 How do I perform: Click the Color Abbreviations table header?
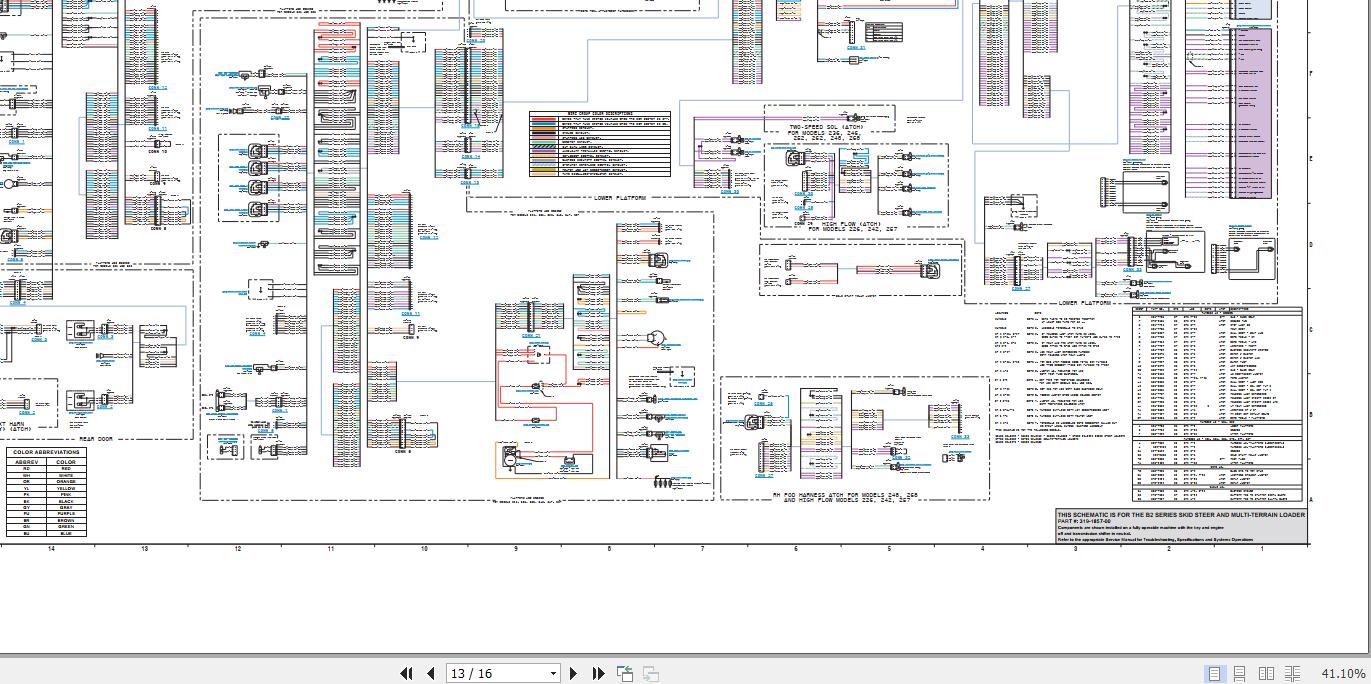pyautogui.click(x=47, y=452)
